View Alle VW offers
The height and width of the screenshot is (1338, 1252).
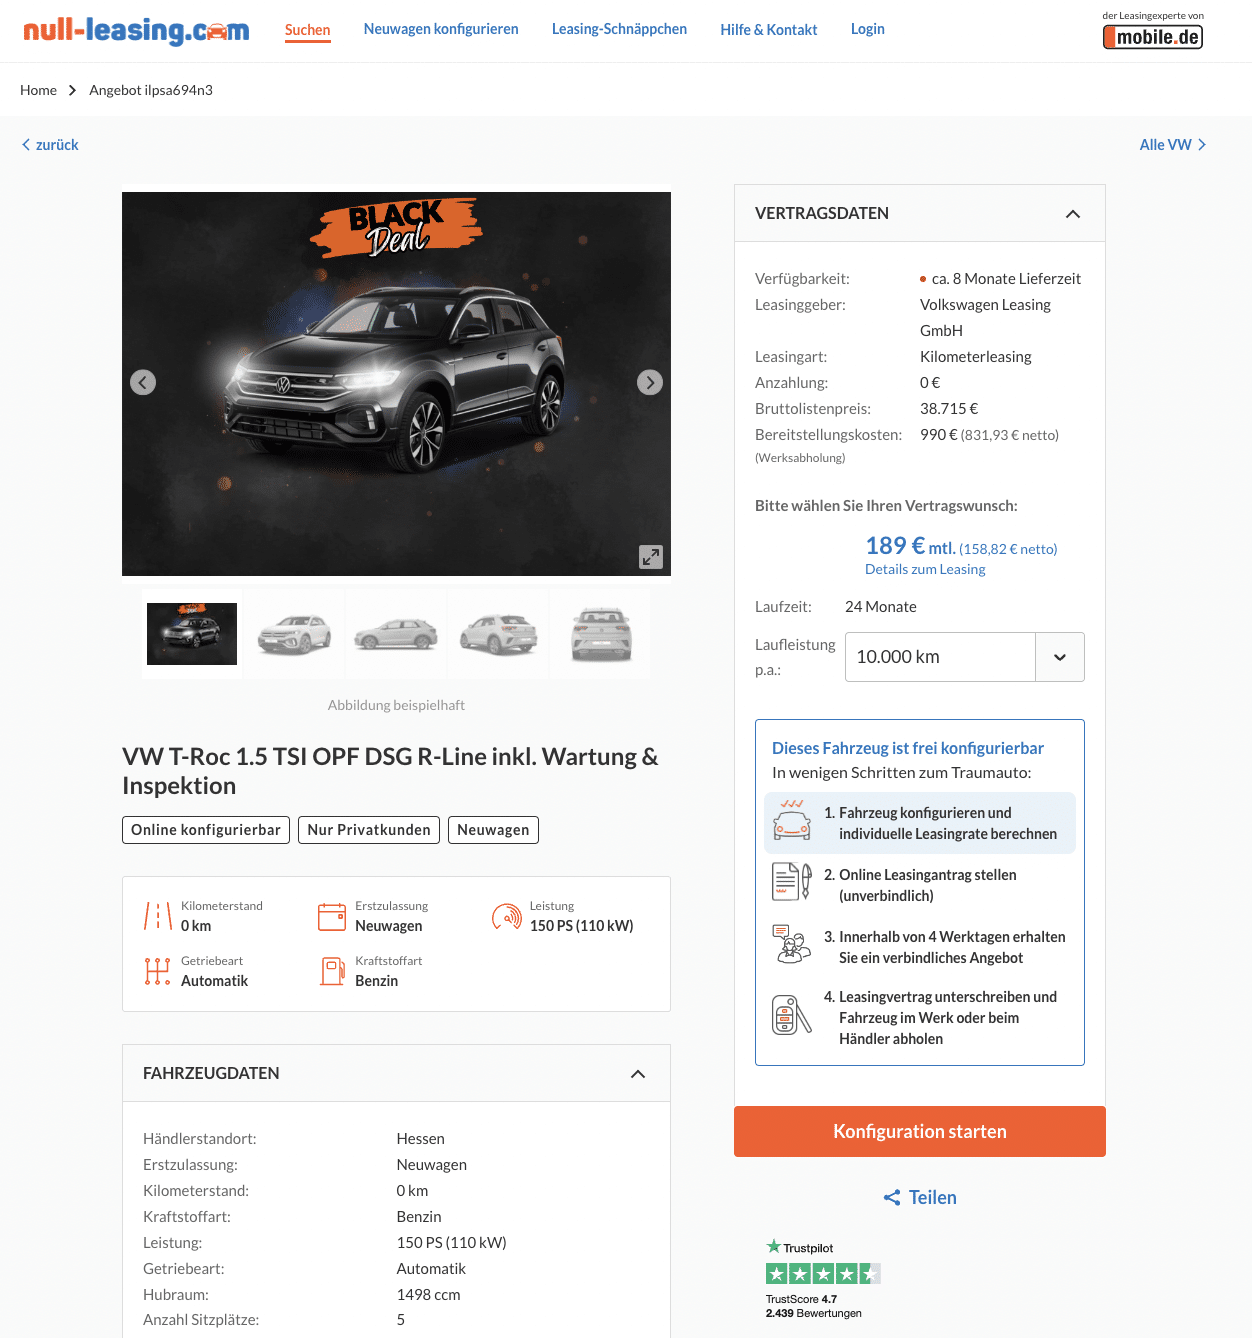click(1173, 145)
